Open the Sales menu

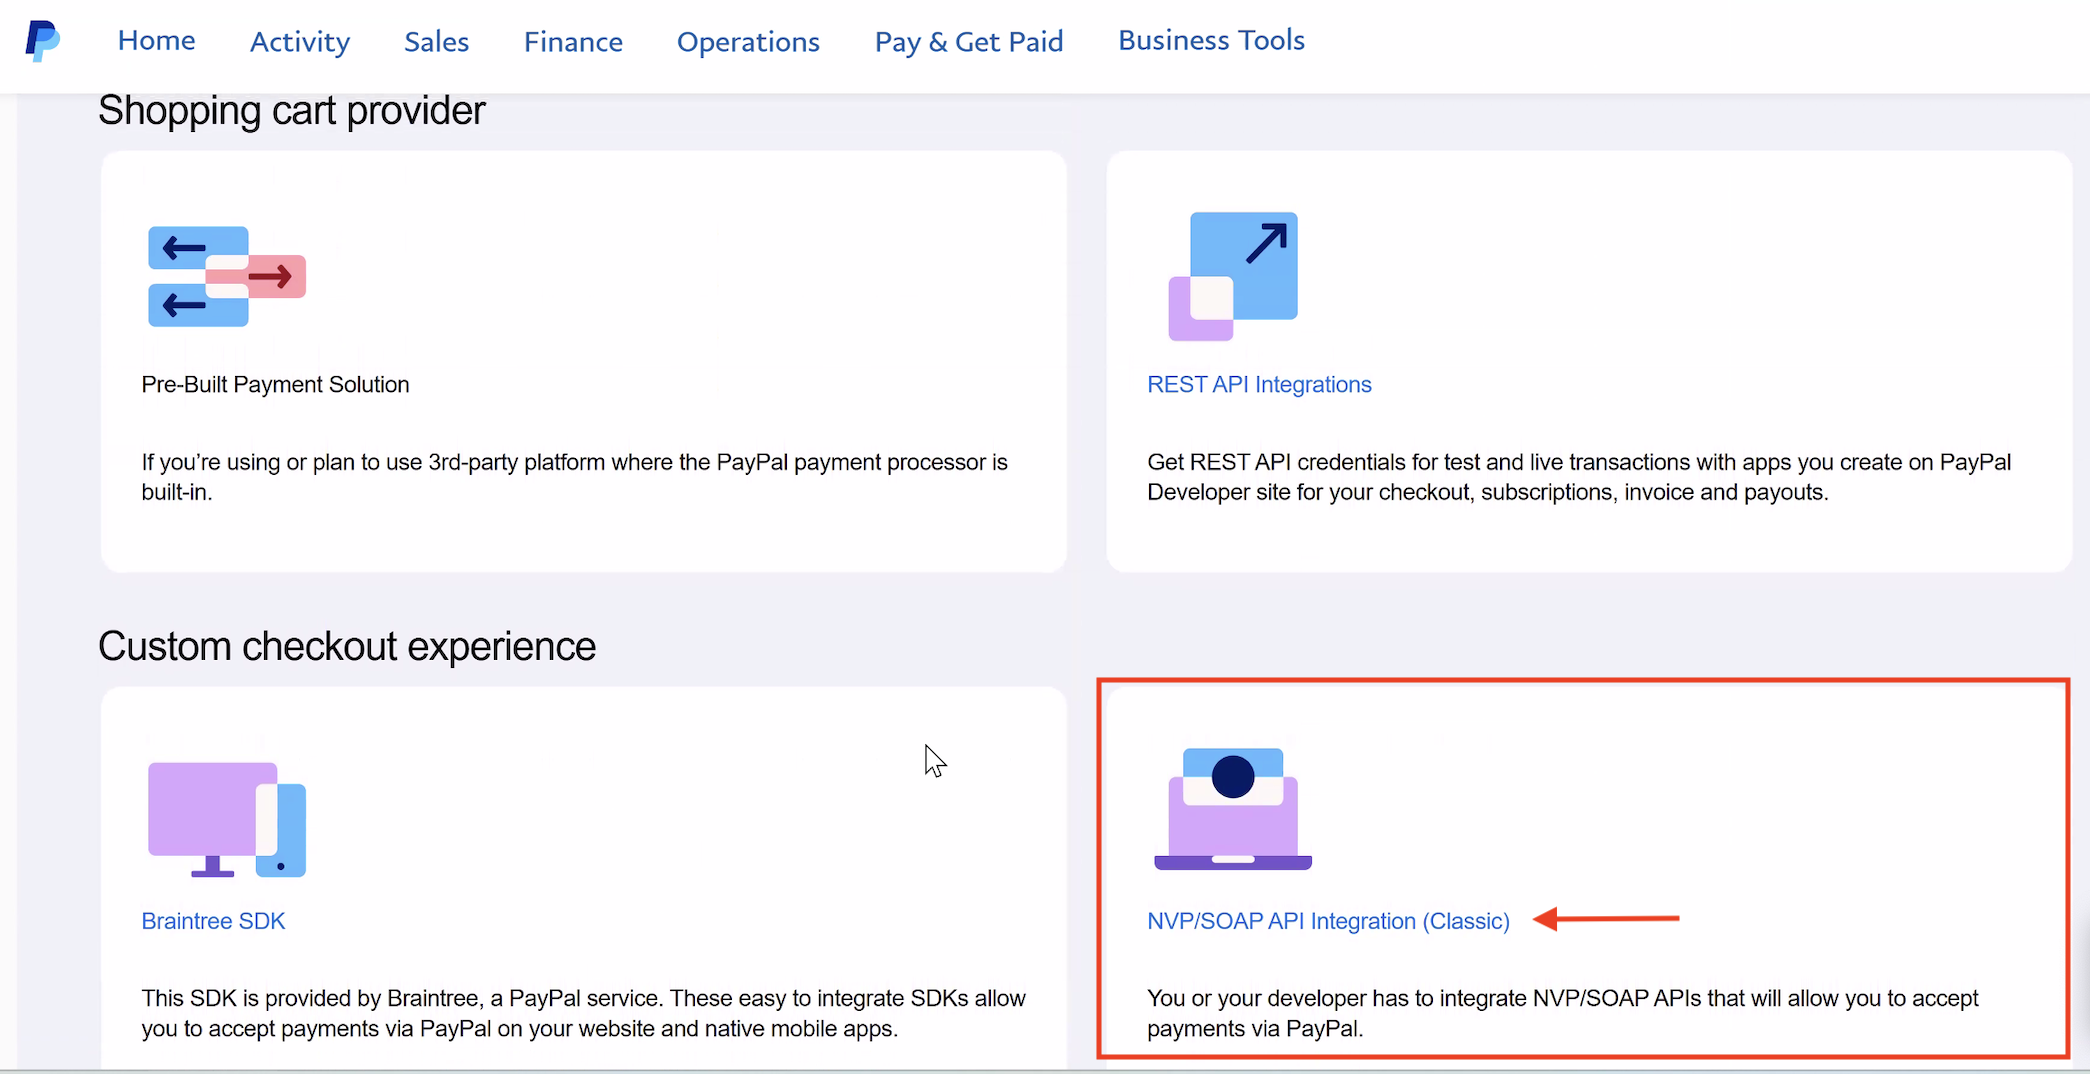(436, 41)
